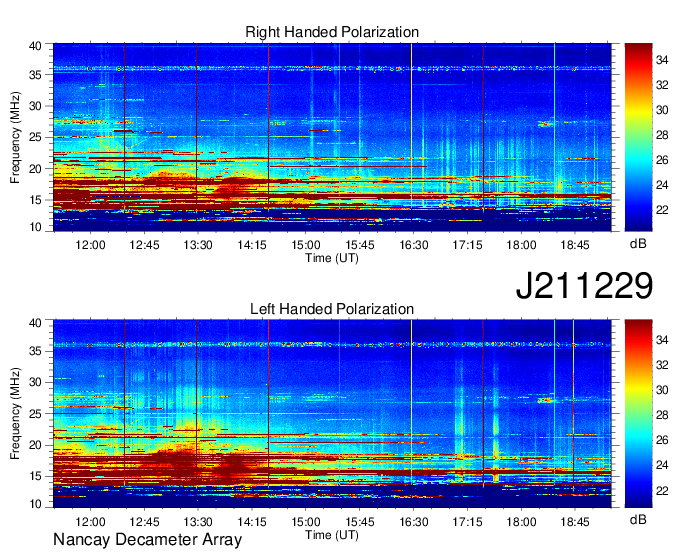Click the "Time (UT)" label under Right Handed plot
Viewport: 680px width, 552px height.
coord(332,258)
